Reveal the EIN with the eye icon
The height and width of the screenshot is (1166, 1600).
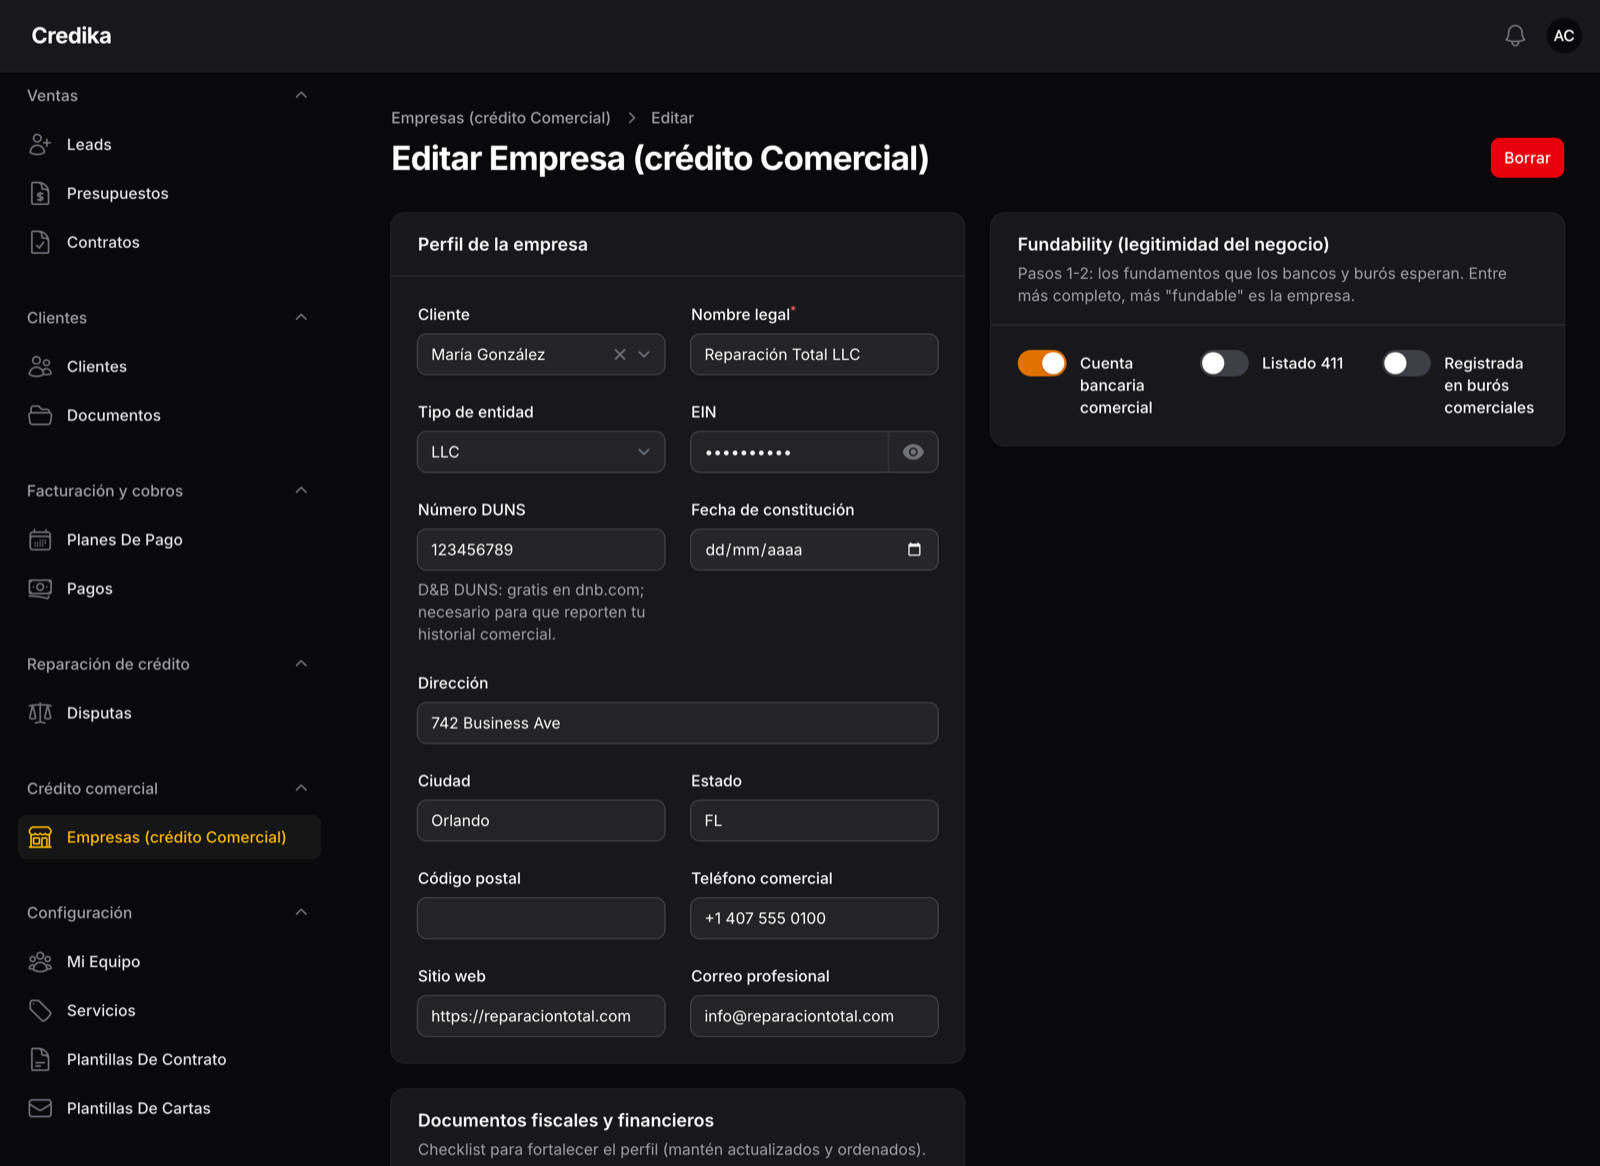point(913,452)
